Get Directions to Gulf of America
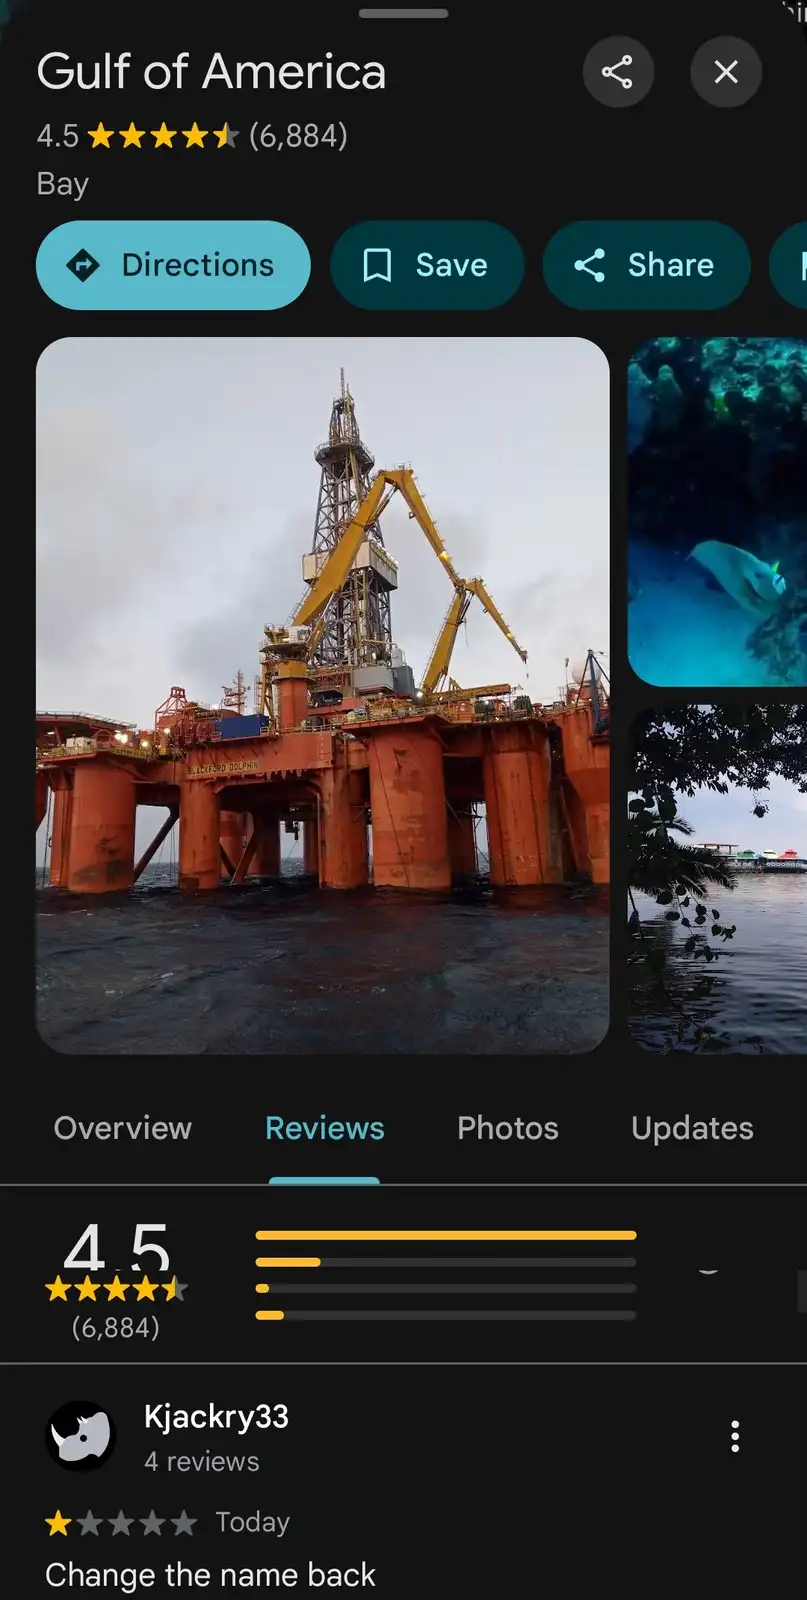Screen dimensions: 807x1600 tap(173, 265)
